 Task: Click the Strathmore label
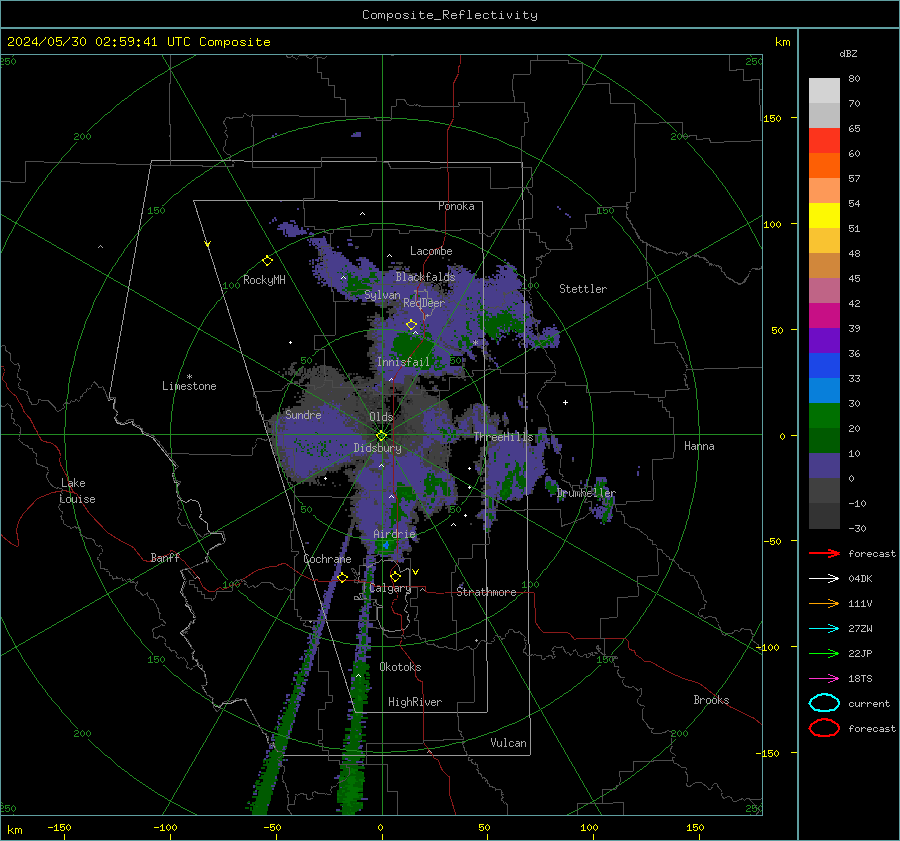point(486,592)
